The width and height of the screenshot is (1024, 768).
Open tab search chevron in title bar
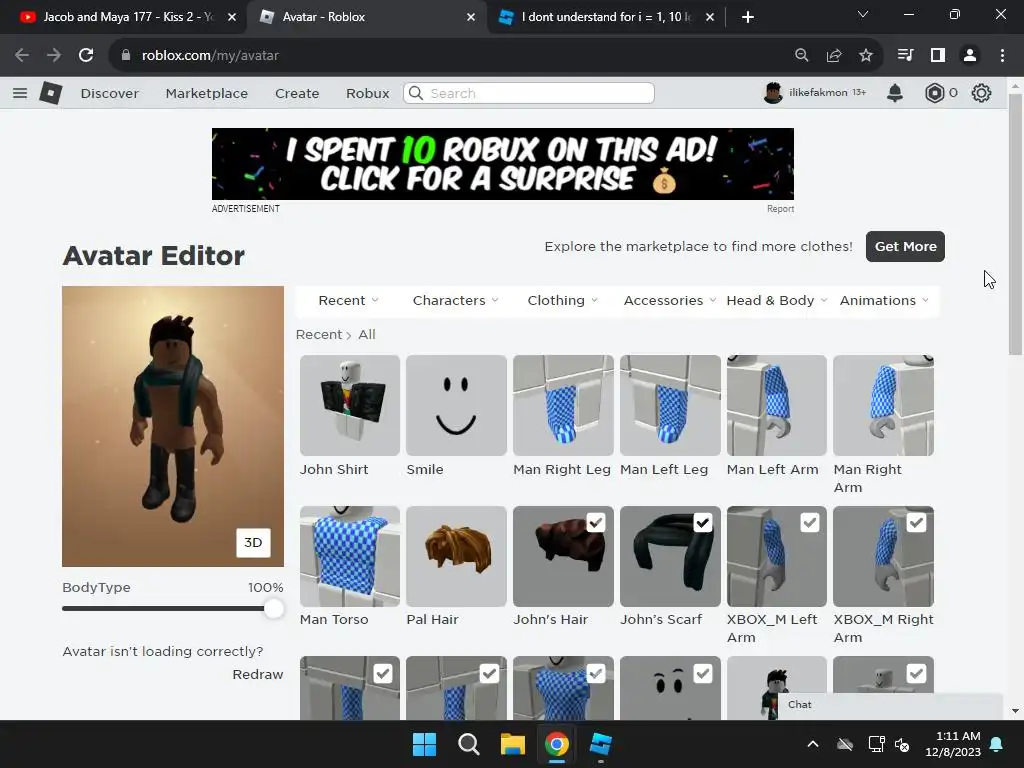[x=863, y=14]
